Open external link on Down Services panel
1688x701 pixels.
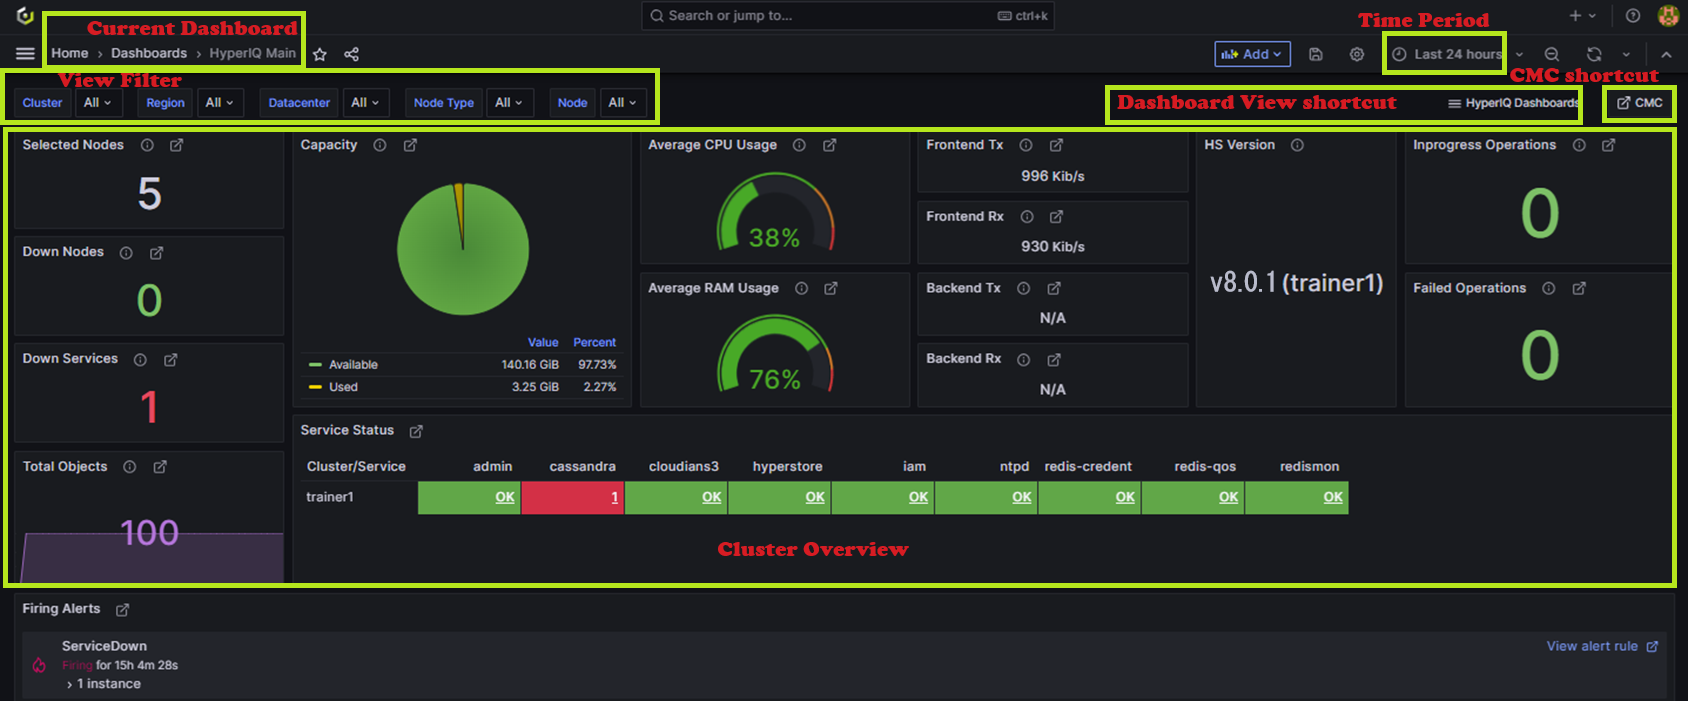point(171,360)
